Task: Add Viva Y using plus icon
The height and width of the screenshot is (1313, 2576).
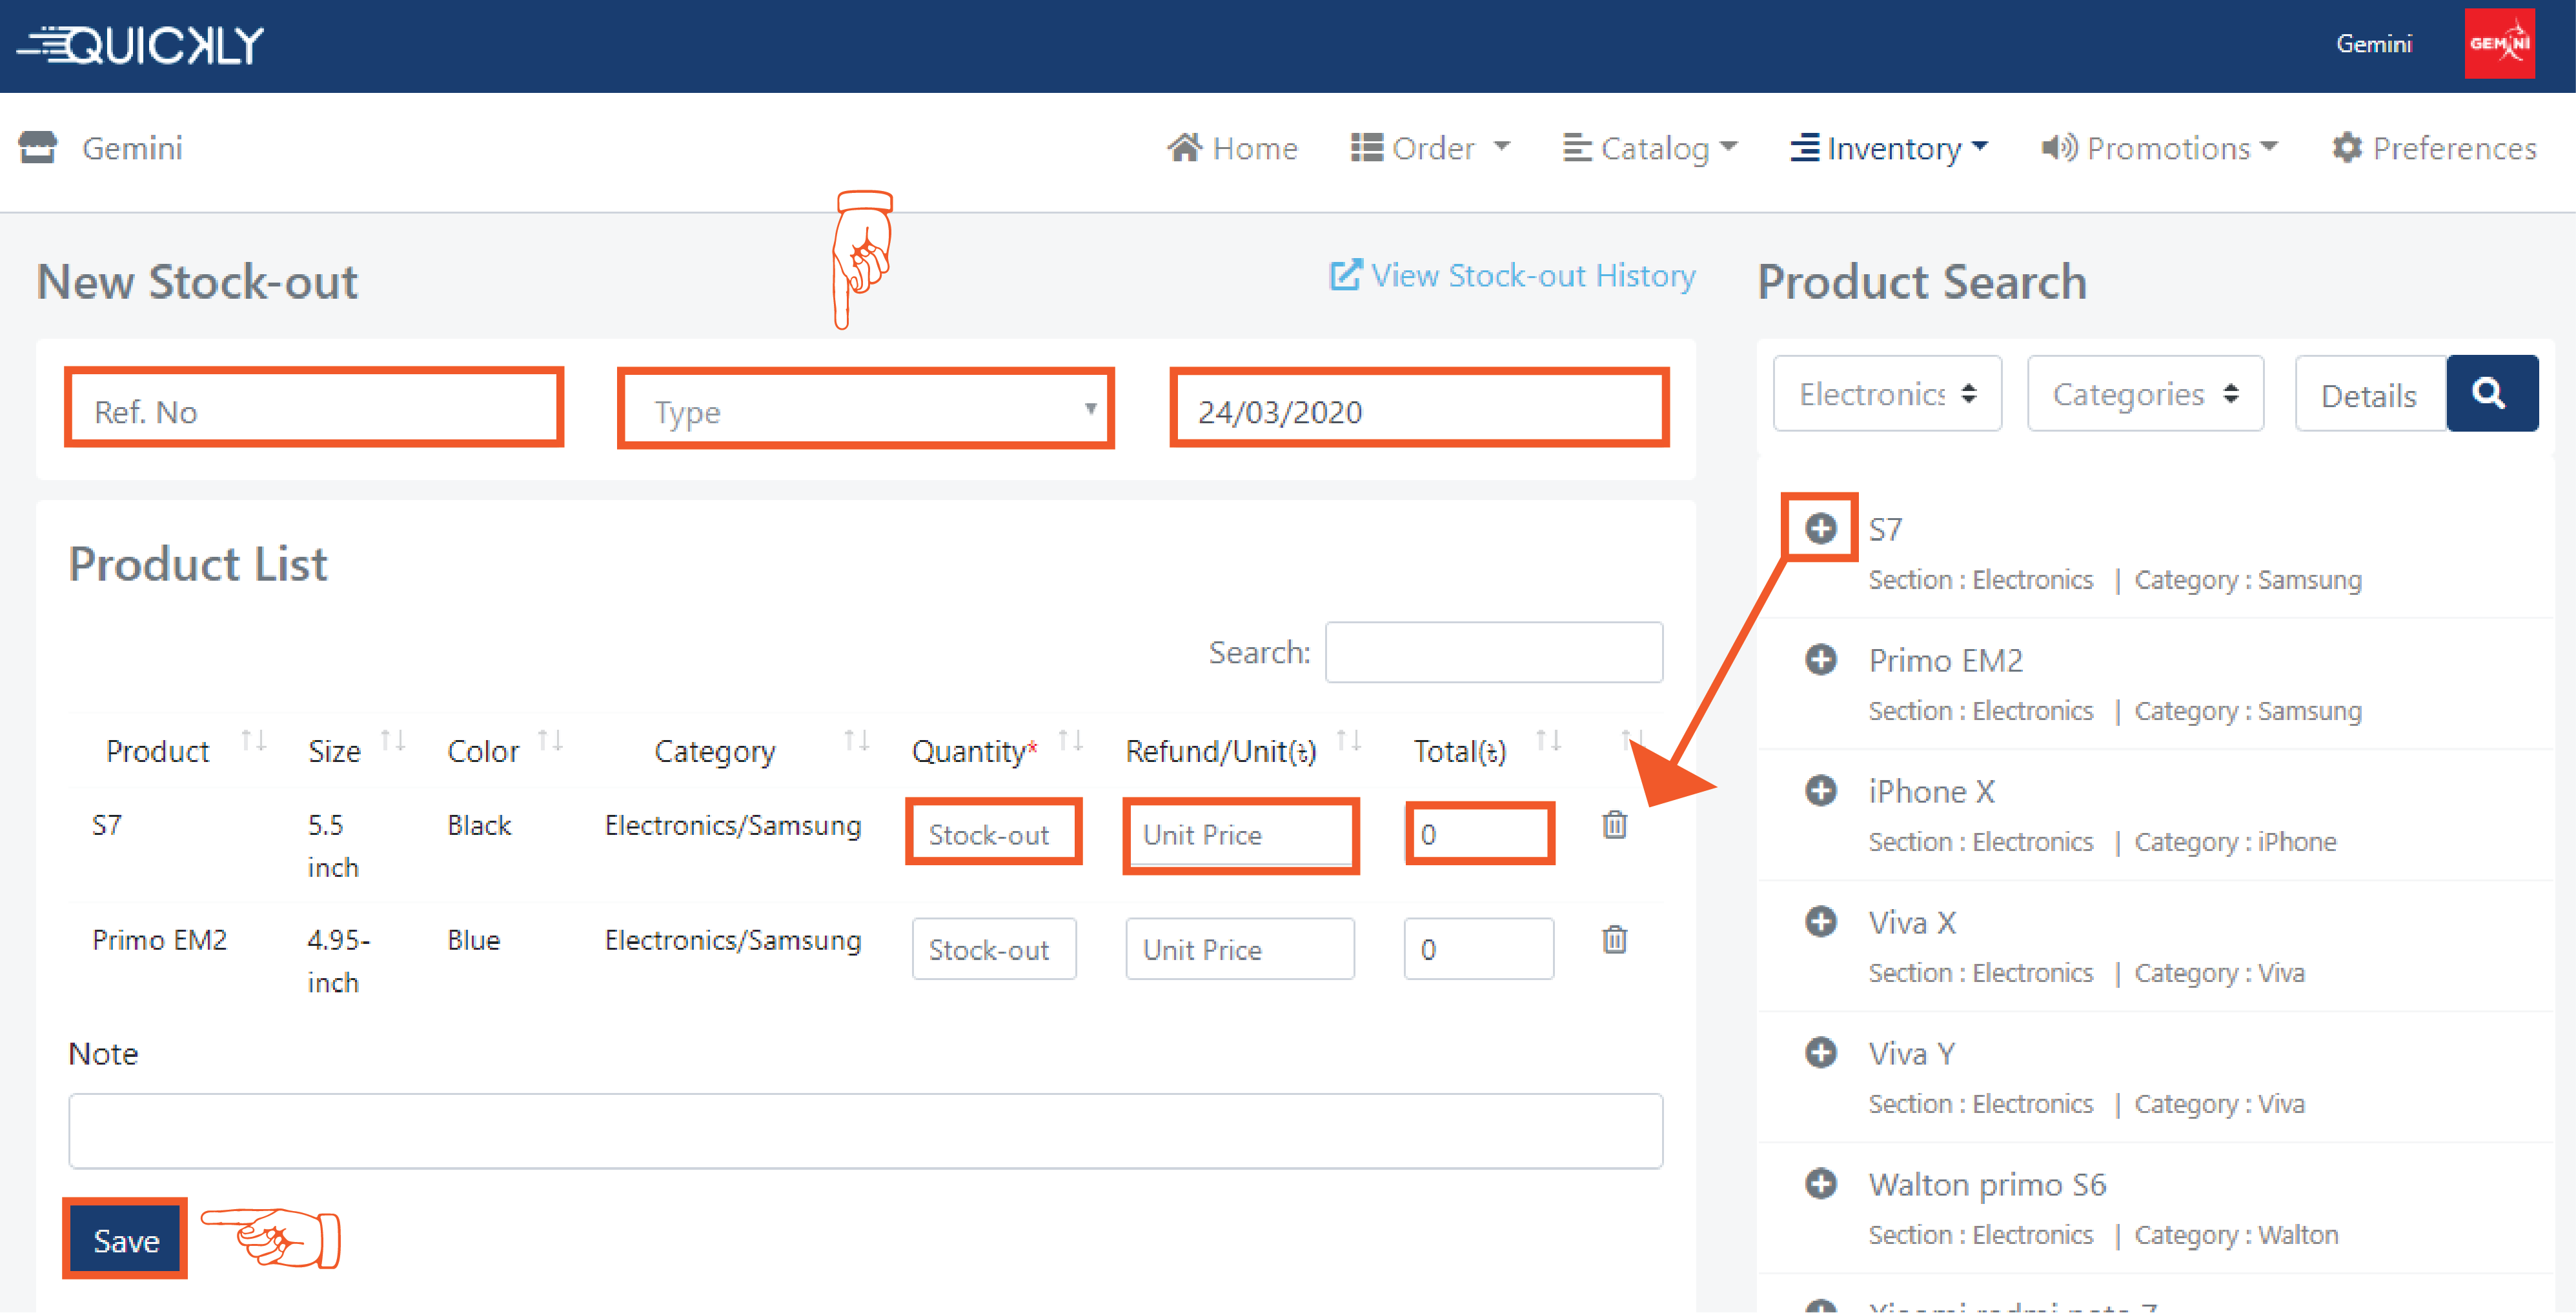Action: click(x=1820, y=1052)
